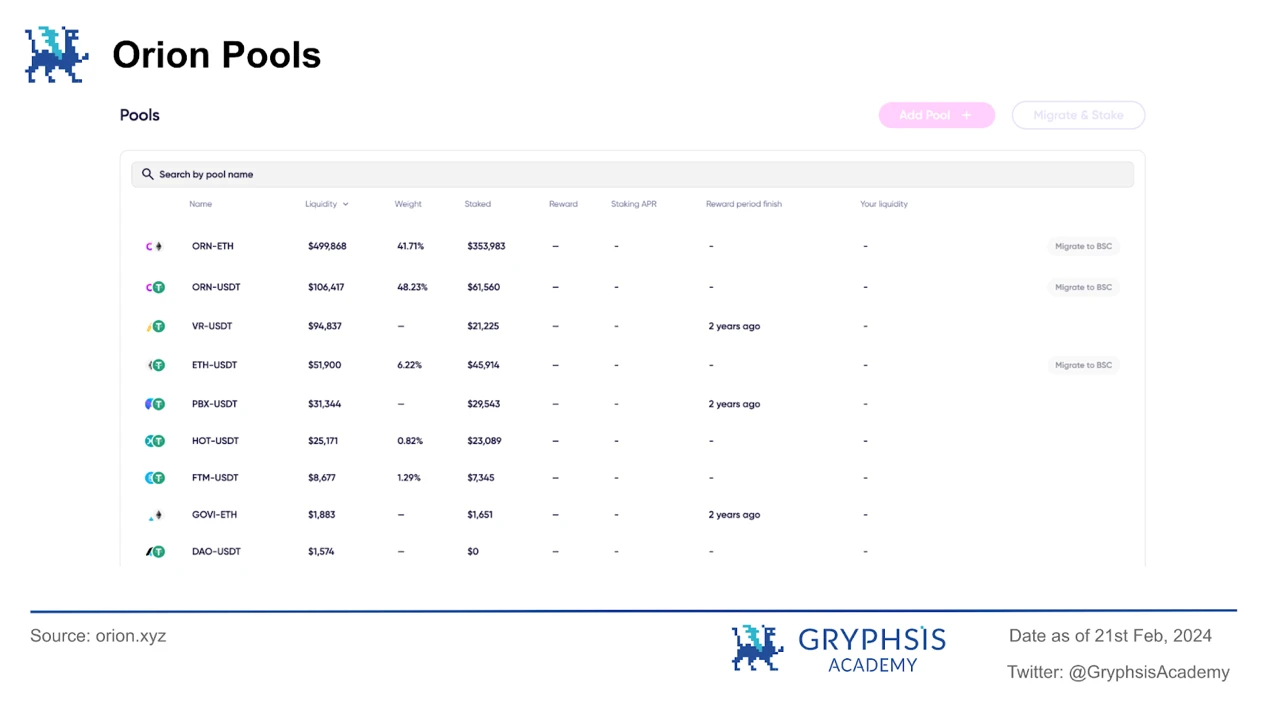Select the VR-USDT pool name

[212, 326]
